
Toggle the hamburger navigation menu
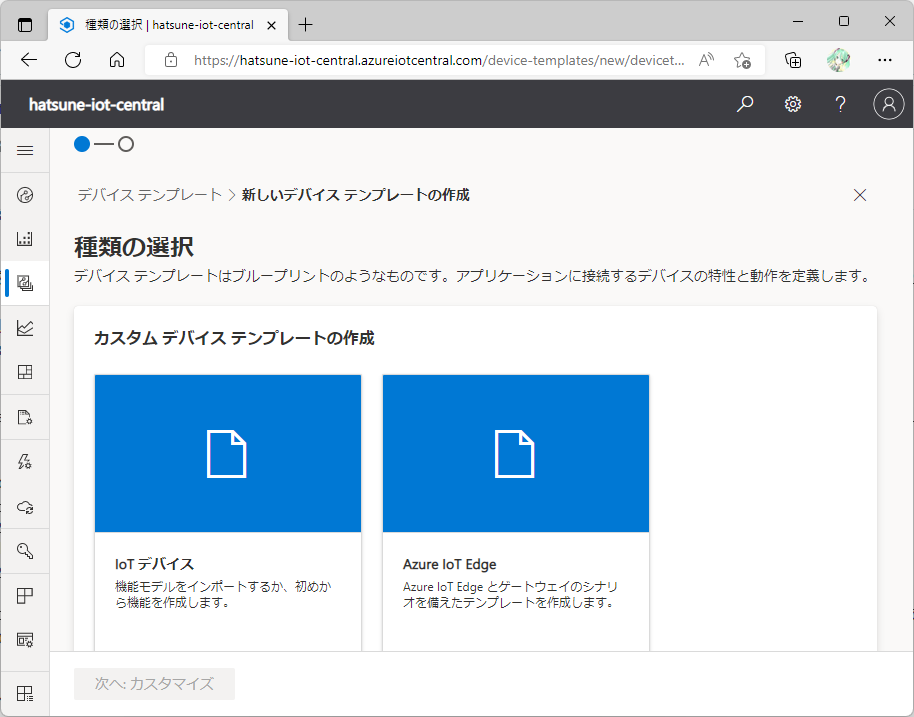[25, 151]
